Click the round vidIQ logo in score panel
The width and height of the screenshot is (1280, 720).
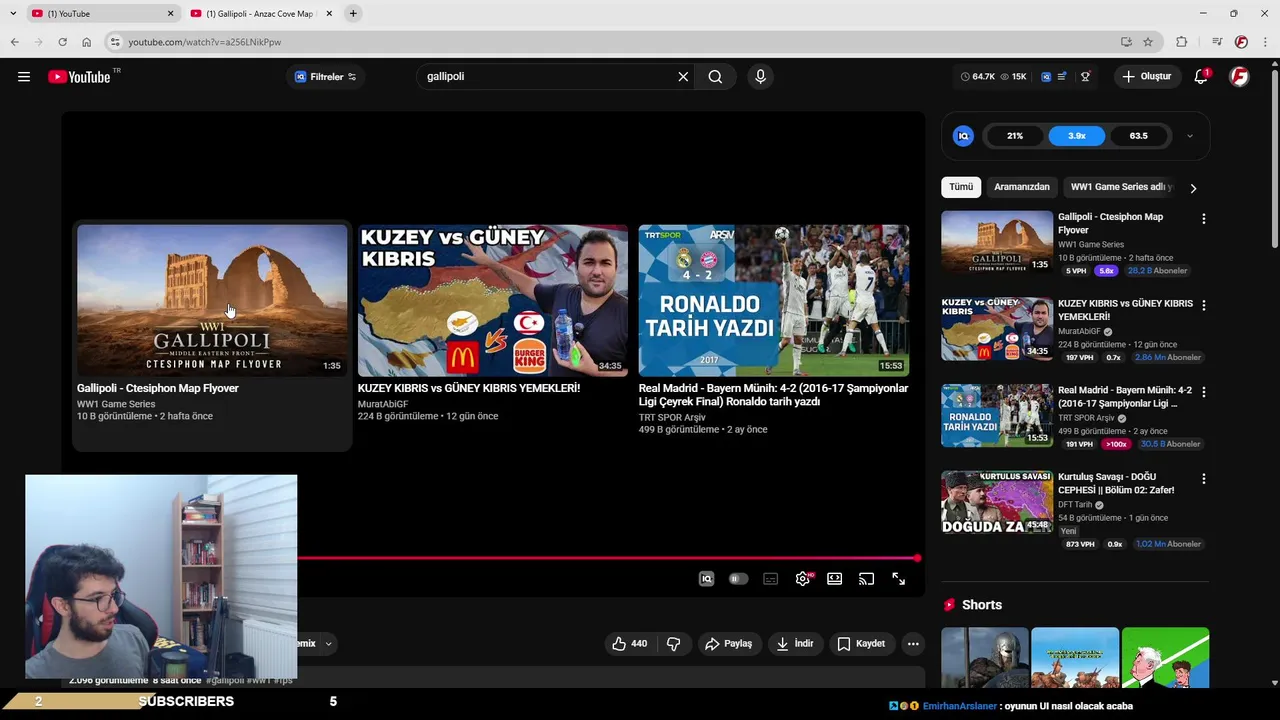point(963,136)
